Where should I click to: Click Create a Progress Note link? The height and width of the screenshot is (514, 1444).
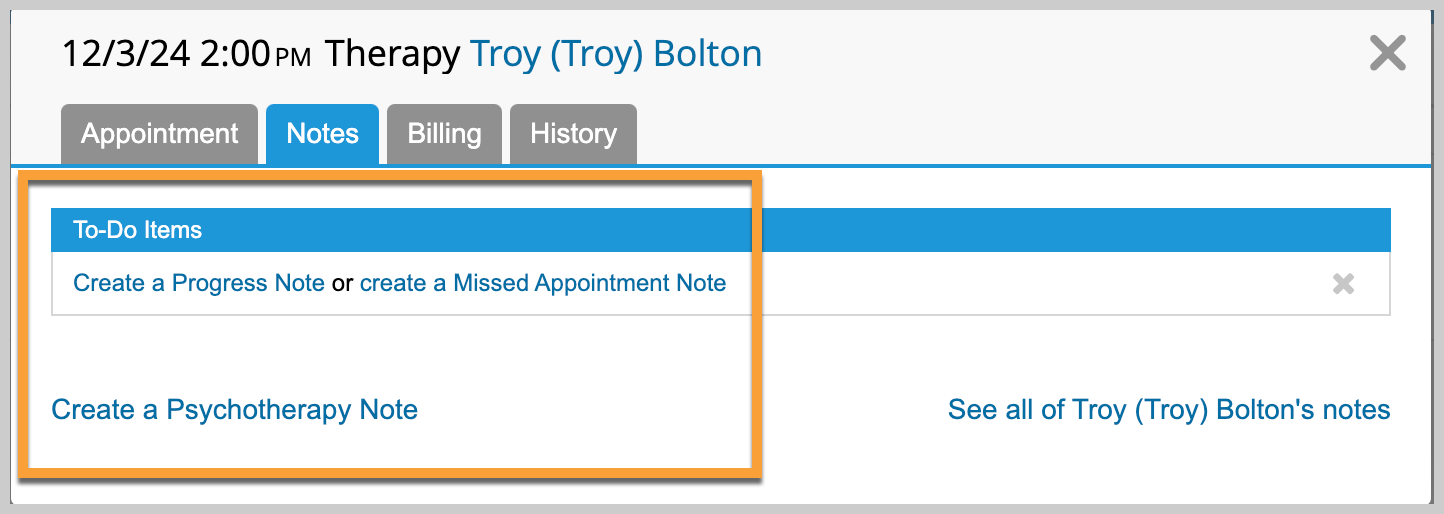[x=198, y=283]
